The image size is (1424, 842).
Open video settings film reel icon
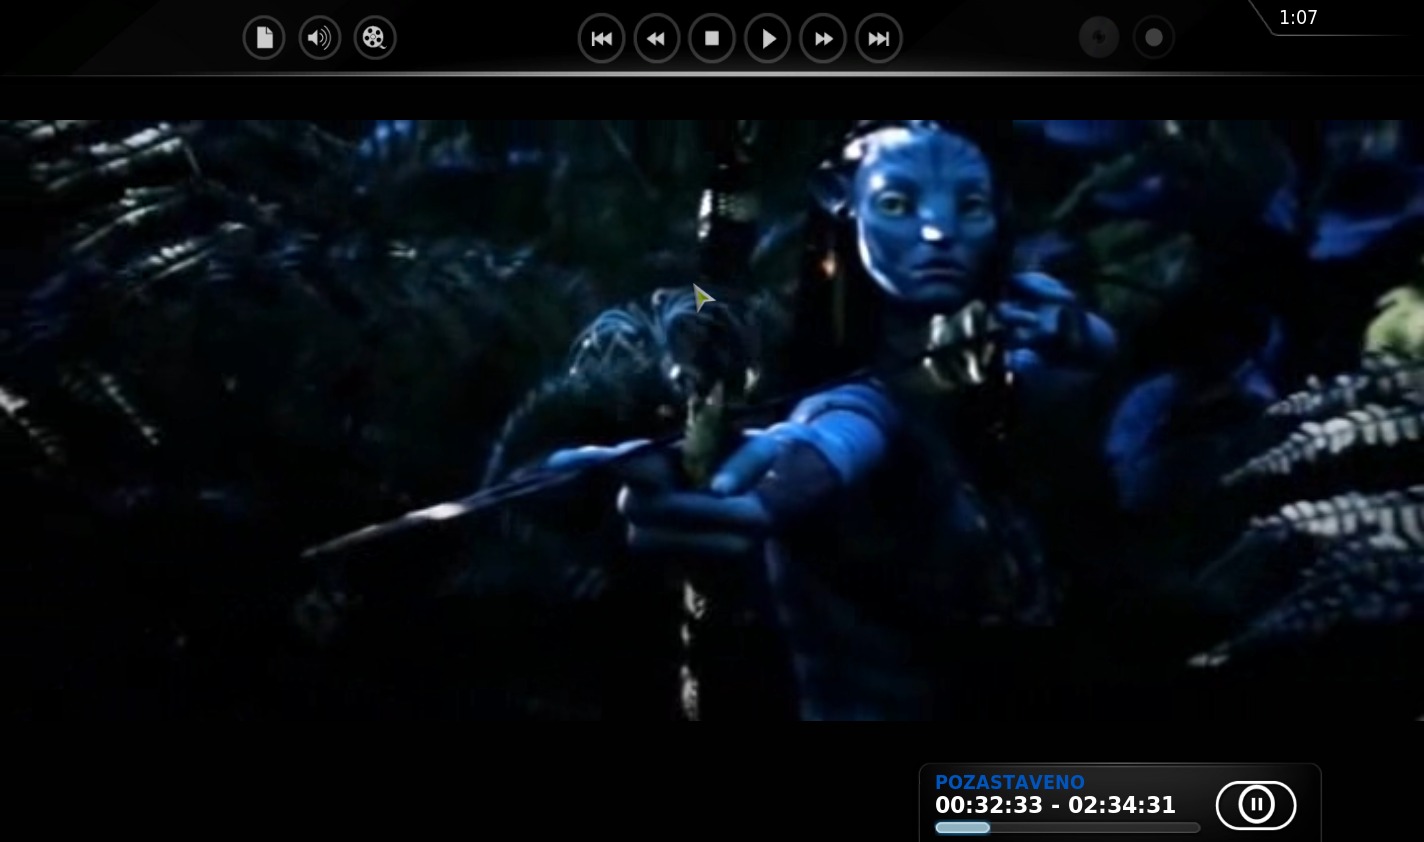(375, 38)
